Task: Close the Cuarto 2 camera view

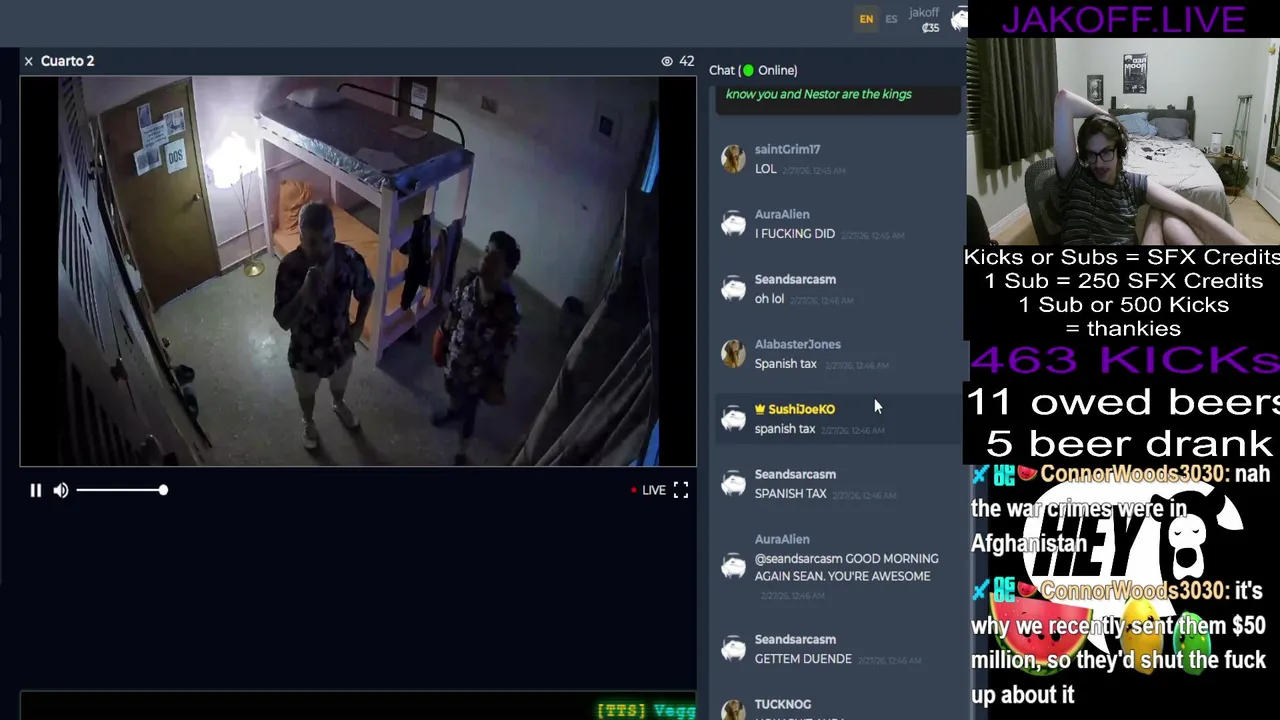Action: pyautogui.click(x=28, y=61)
